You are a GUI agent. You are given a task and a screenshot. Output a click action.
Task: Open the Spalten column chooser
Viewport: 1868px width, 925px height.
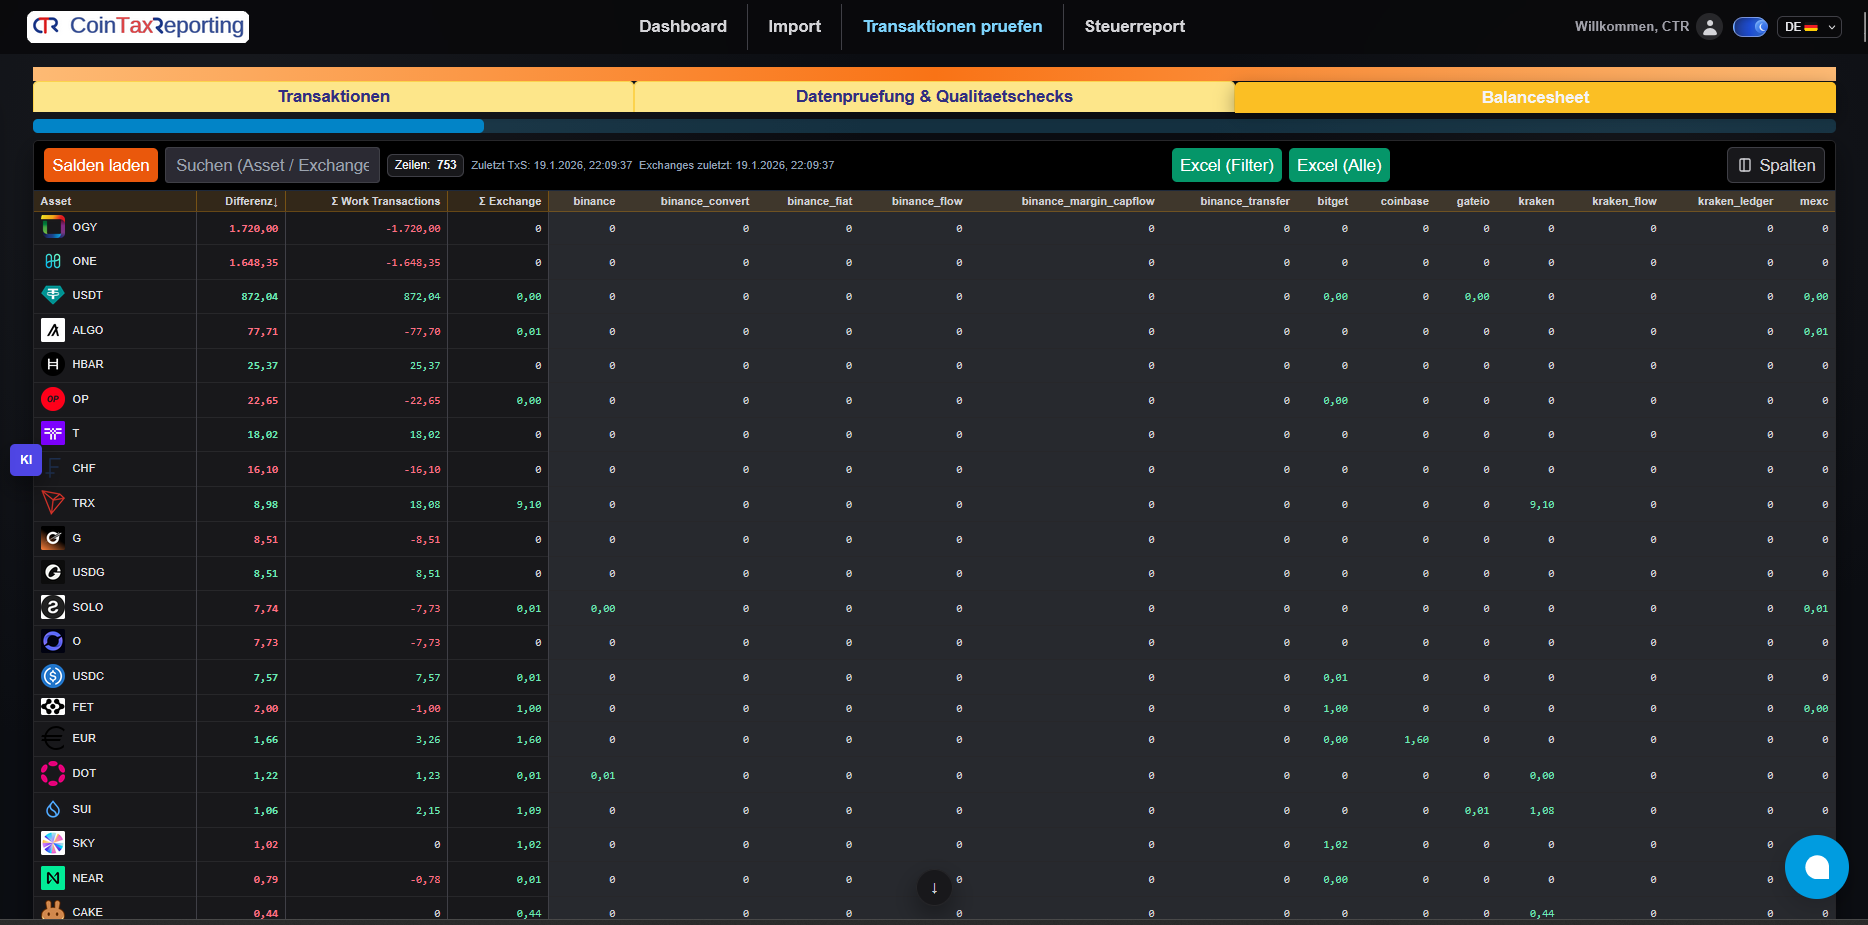[1776, 165]
